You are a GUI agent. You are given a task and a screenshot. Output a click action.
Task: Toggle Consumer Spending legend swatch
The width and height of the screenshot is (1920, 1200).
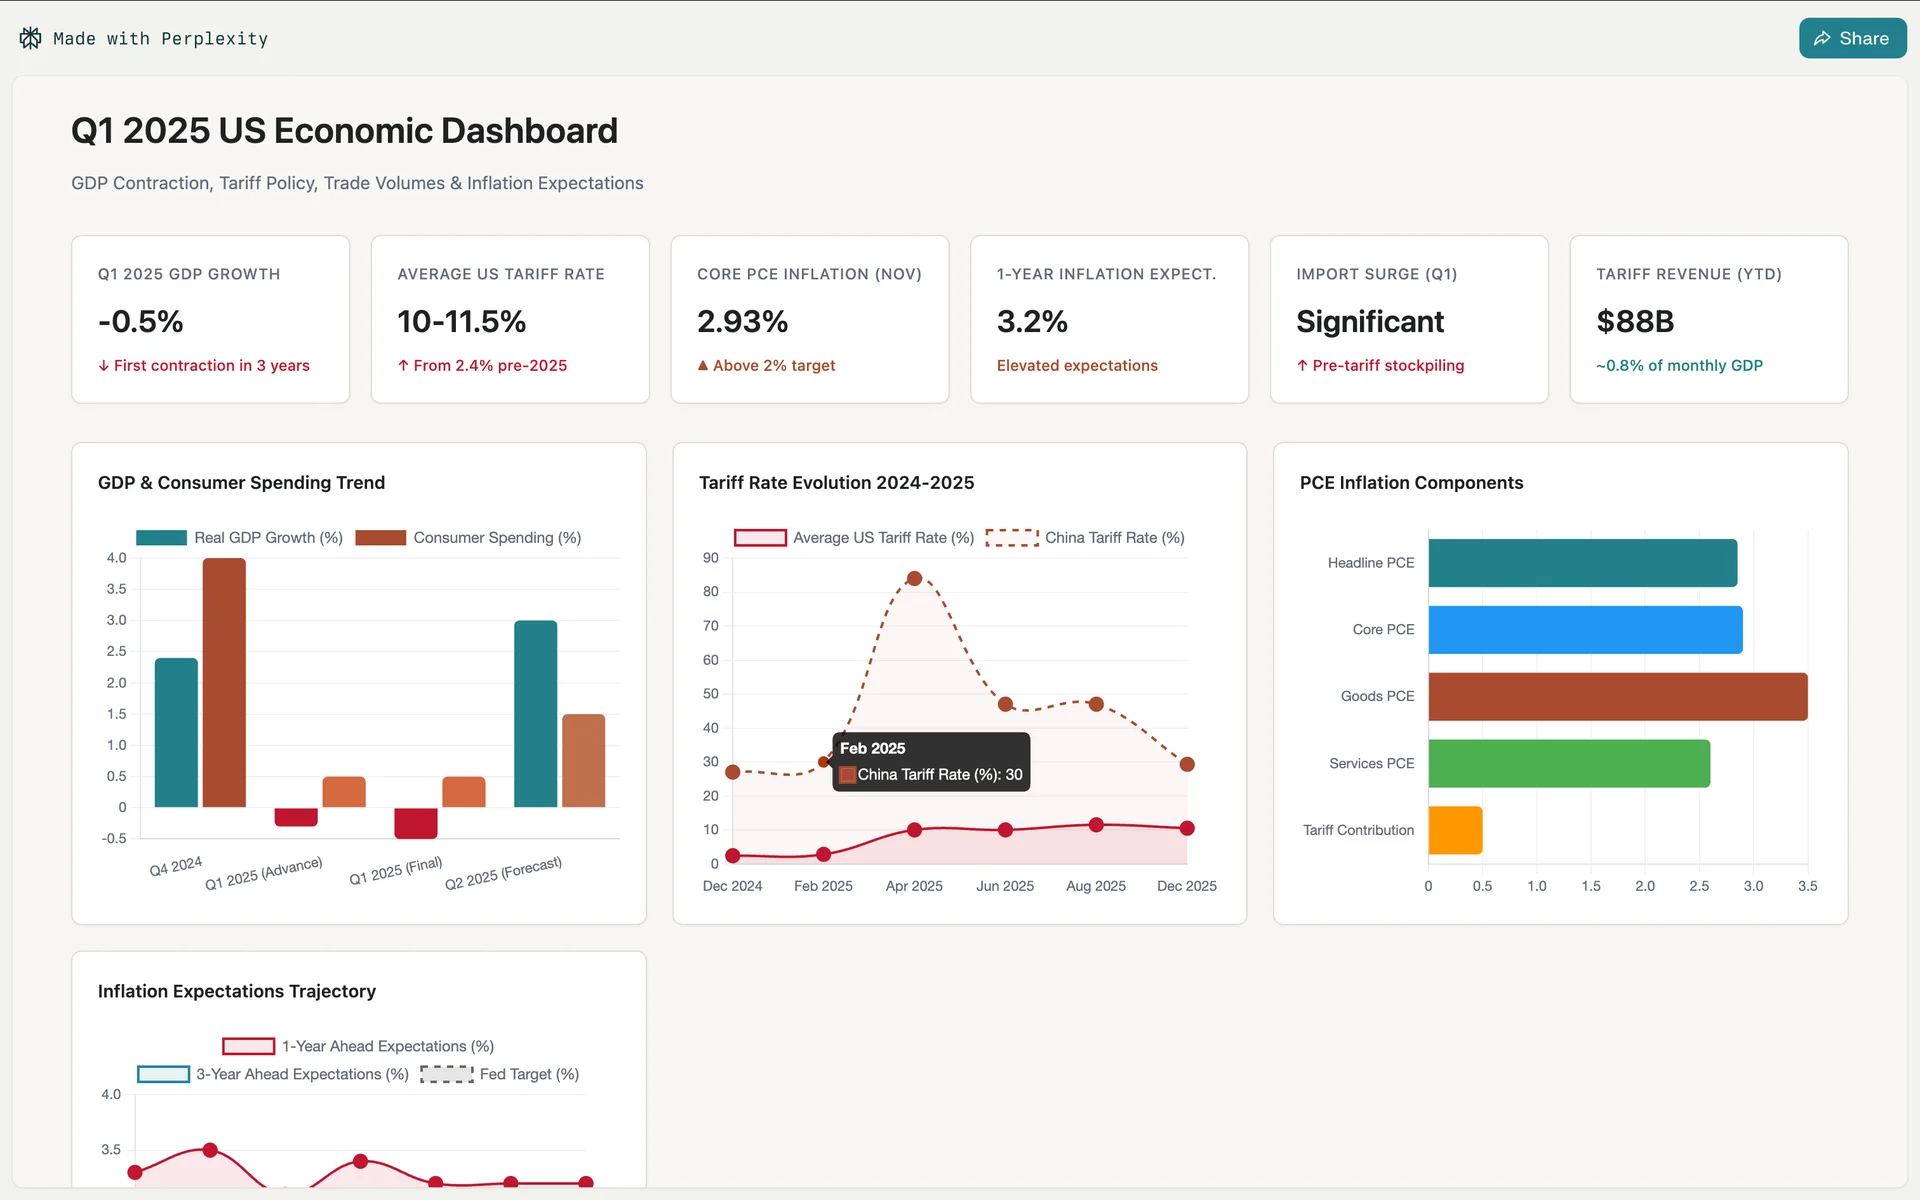(x=380, y=537)
